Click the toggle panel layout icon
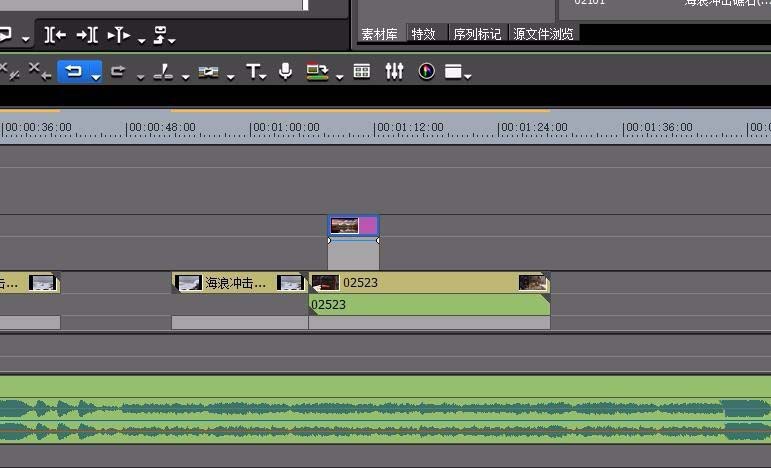Image resolution: width=771 pixels, height=468 pixels. pos(453,71)
